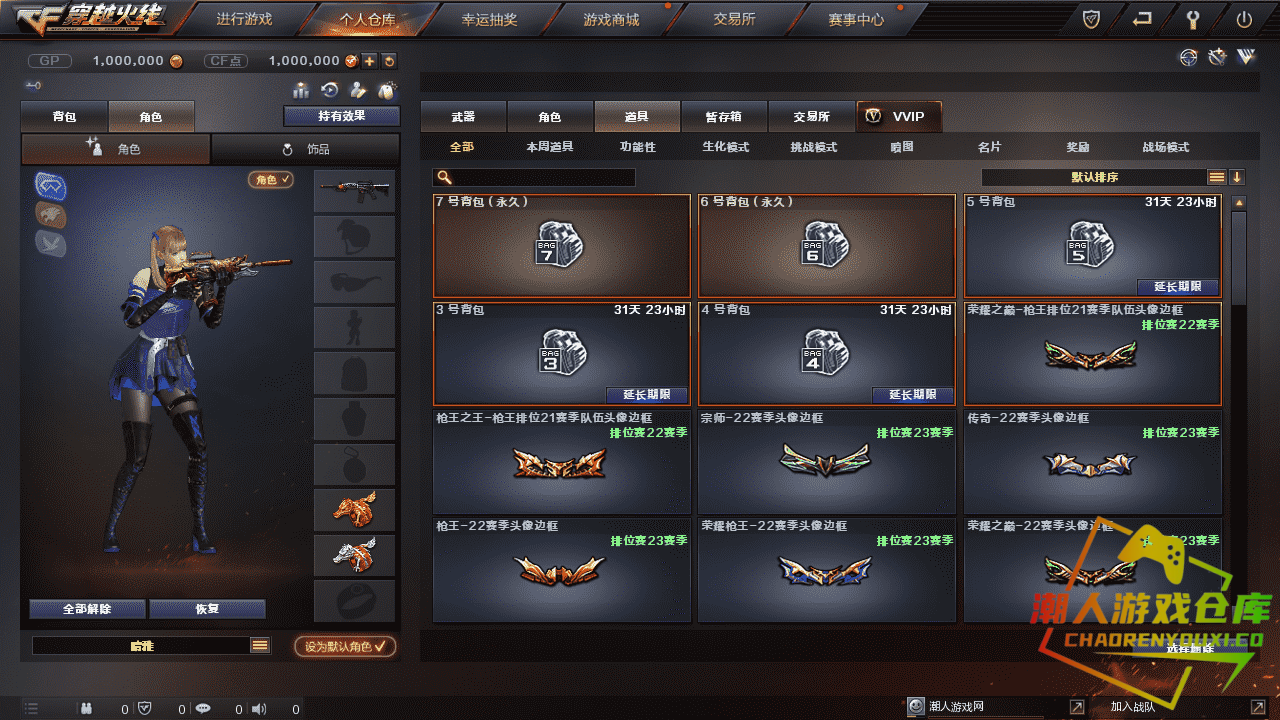
Task: Click 延长期限 on the 5号背包 item
Action: (x=1178, y=286)
